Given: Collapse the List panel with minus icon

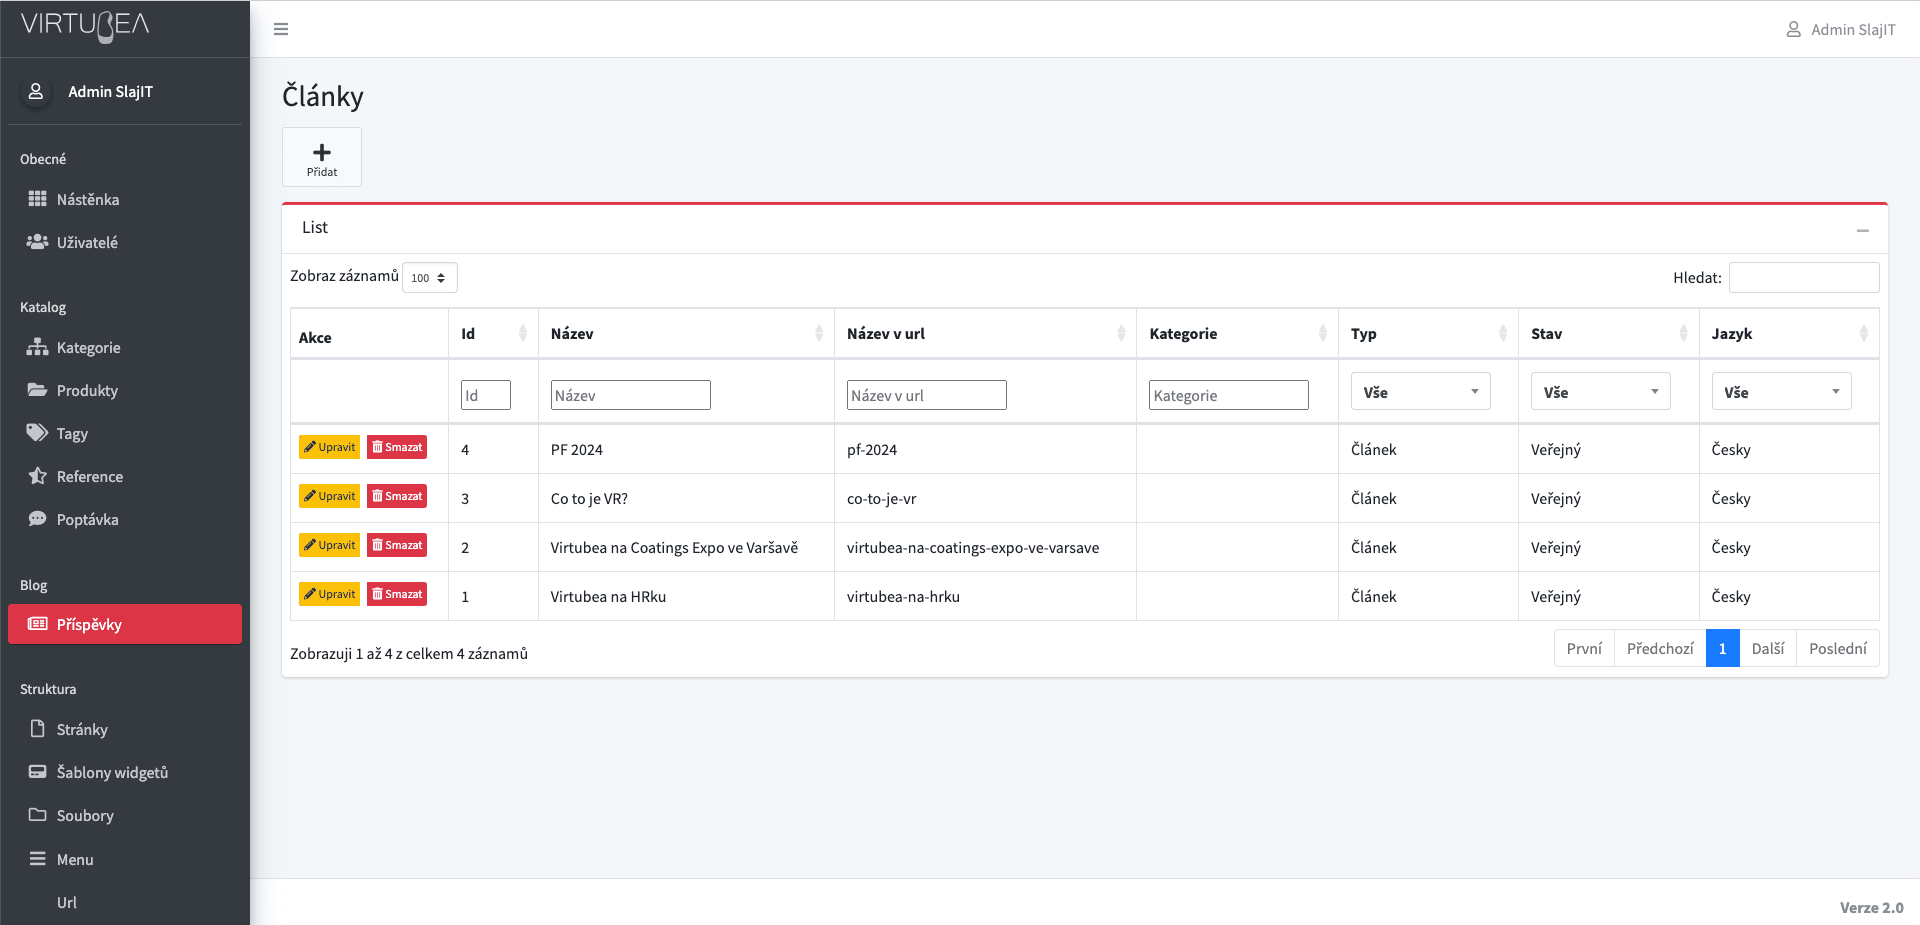Looking at the screenshot, I should pyautogui.click(x=1862, y=230).
